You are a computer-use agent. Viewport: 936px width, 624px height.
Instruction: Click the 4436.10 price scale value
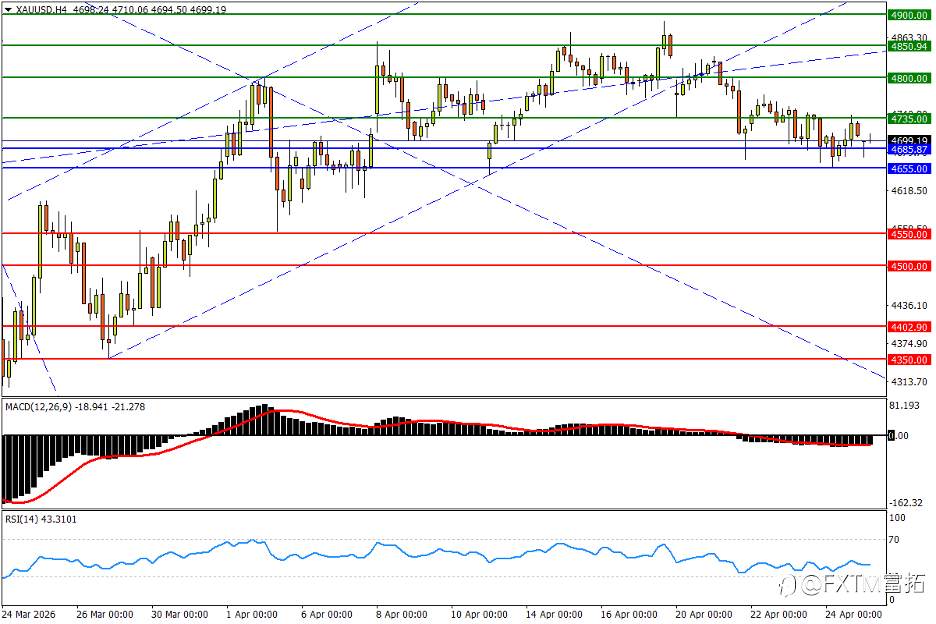point(909,305)
